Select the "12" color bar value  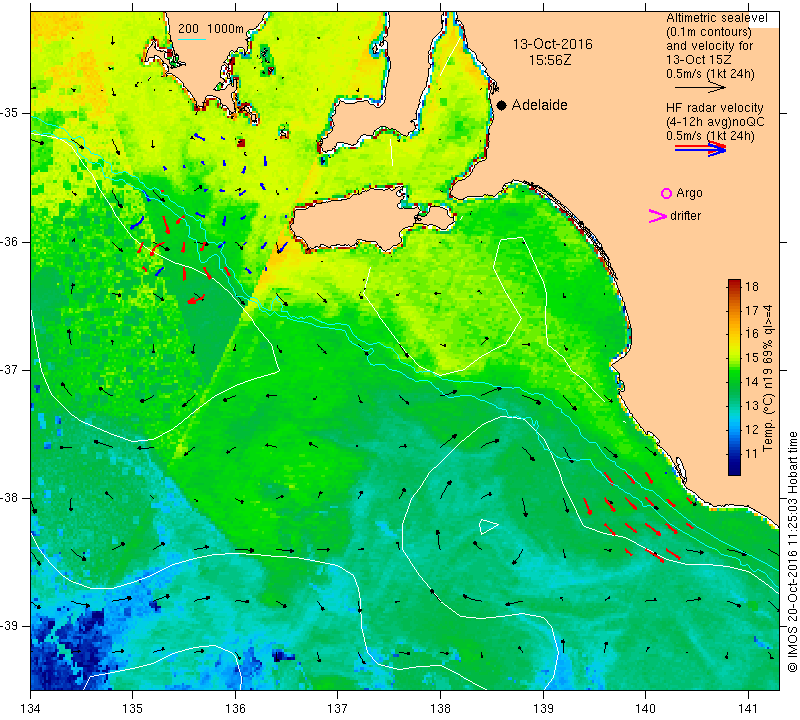pyautogui.click(x=752, y=429)
